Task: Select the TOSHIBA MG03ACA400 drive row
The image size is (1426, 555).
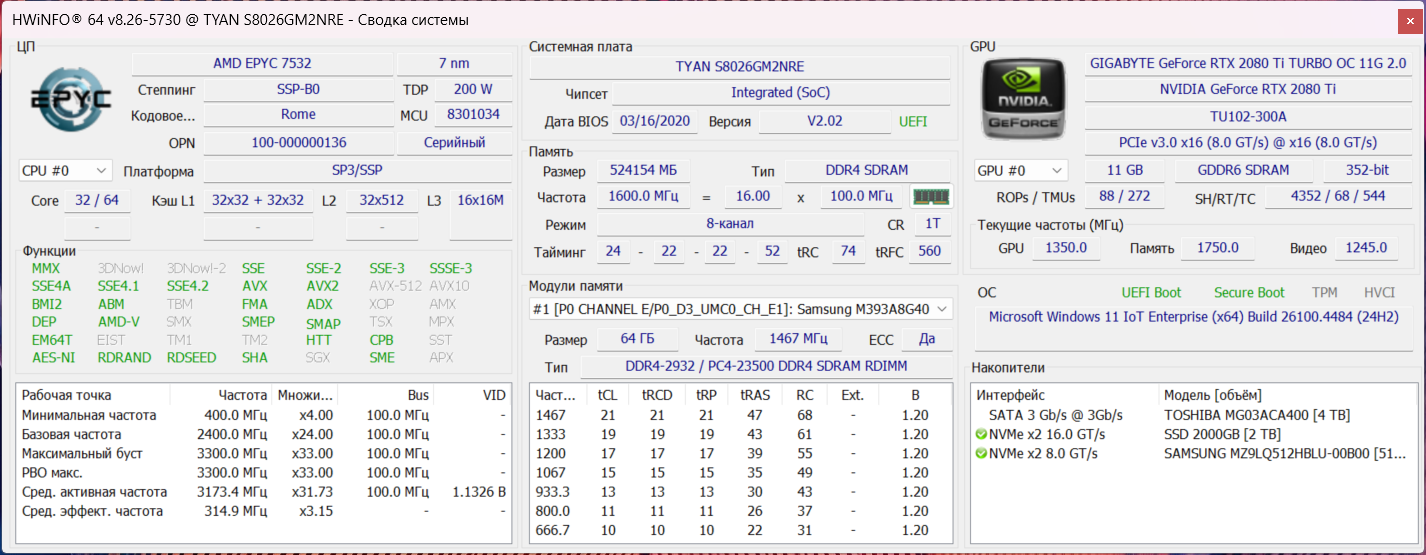Action: click(1242, 415)
